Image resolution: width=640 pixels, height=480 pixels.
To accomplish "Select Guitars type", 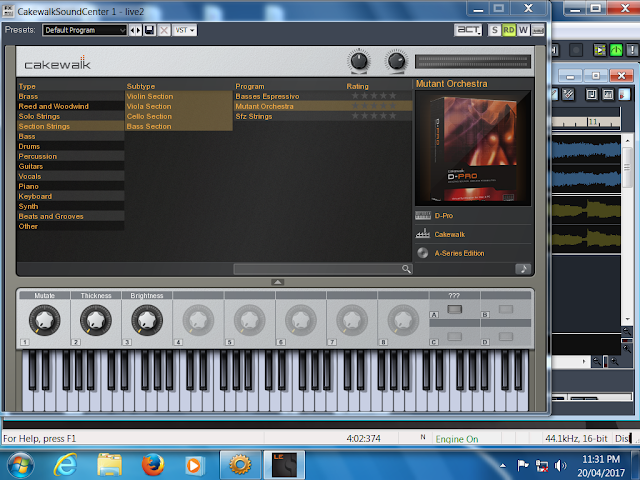I will pos(71,167).
